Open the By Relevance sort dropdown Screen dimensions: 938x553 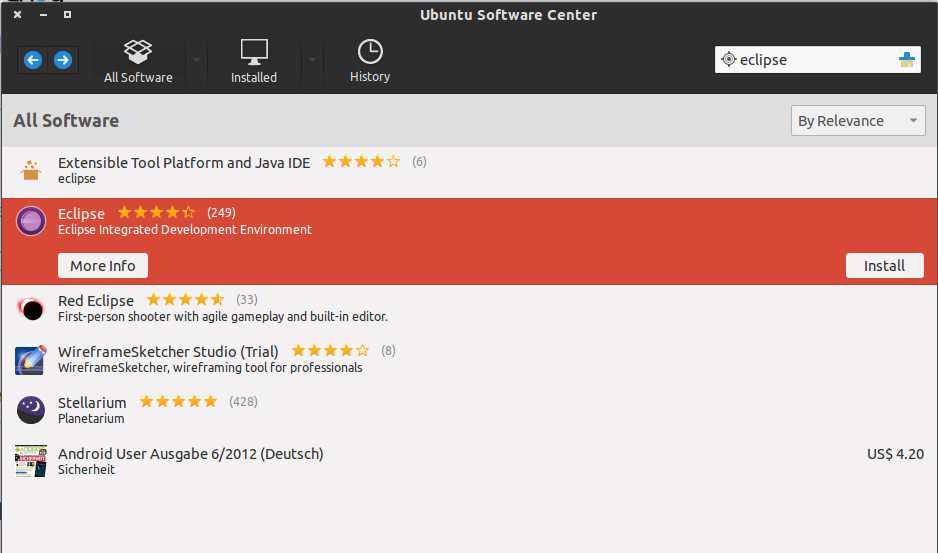[x=858, y=121]
